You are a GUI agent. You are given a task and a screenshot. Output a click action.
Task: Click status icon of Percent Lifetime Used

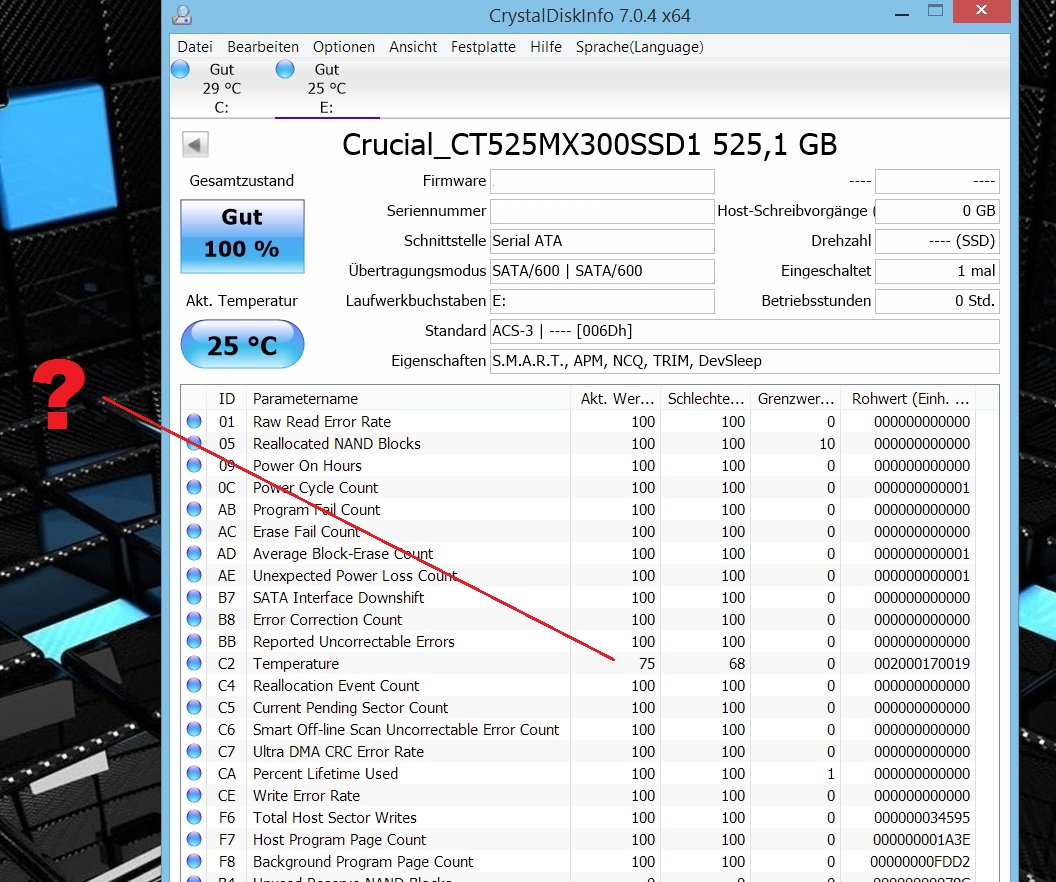194,774
